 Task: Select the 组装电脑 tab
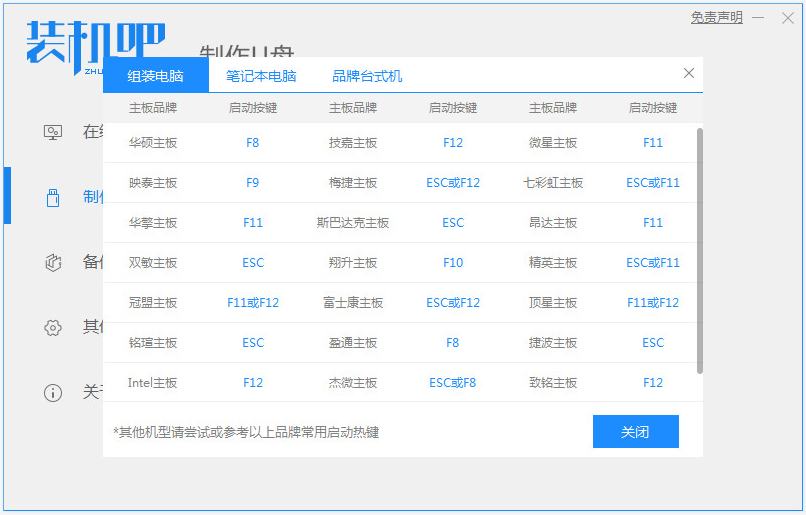click(155, 76)
